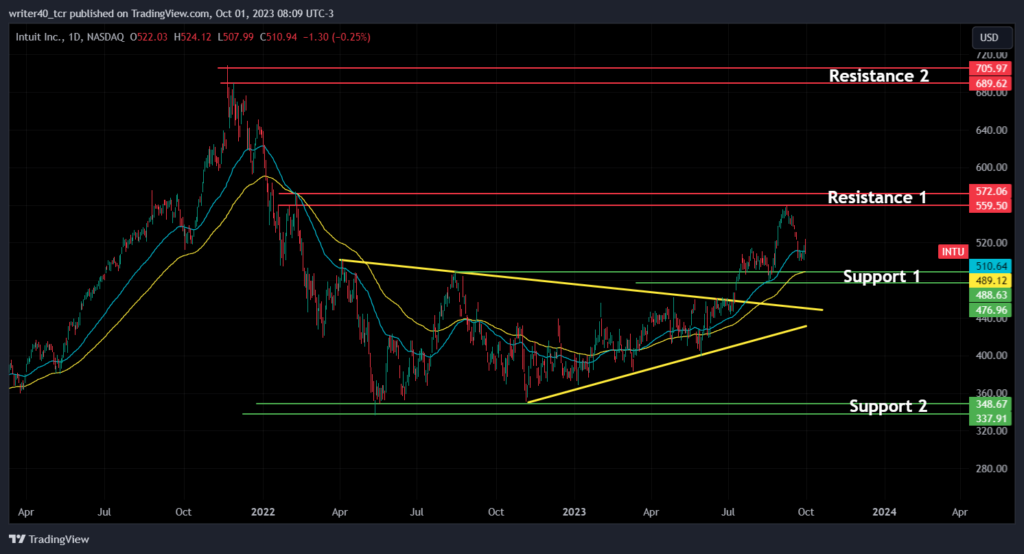Select the 689.62 price label

[991, 84]
